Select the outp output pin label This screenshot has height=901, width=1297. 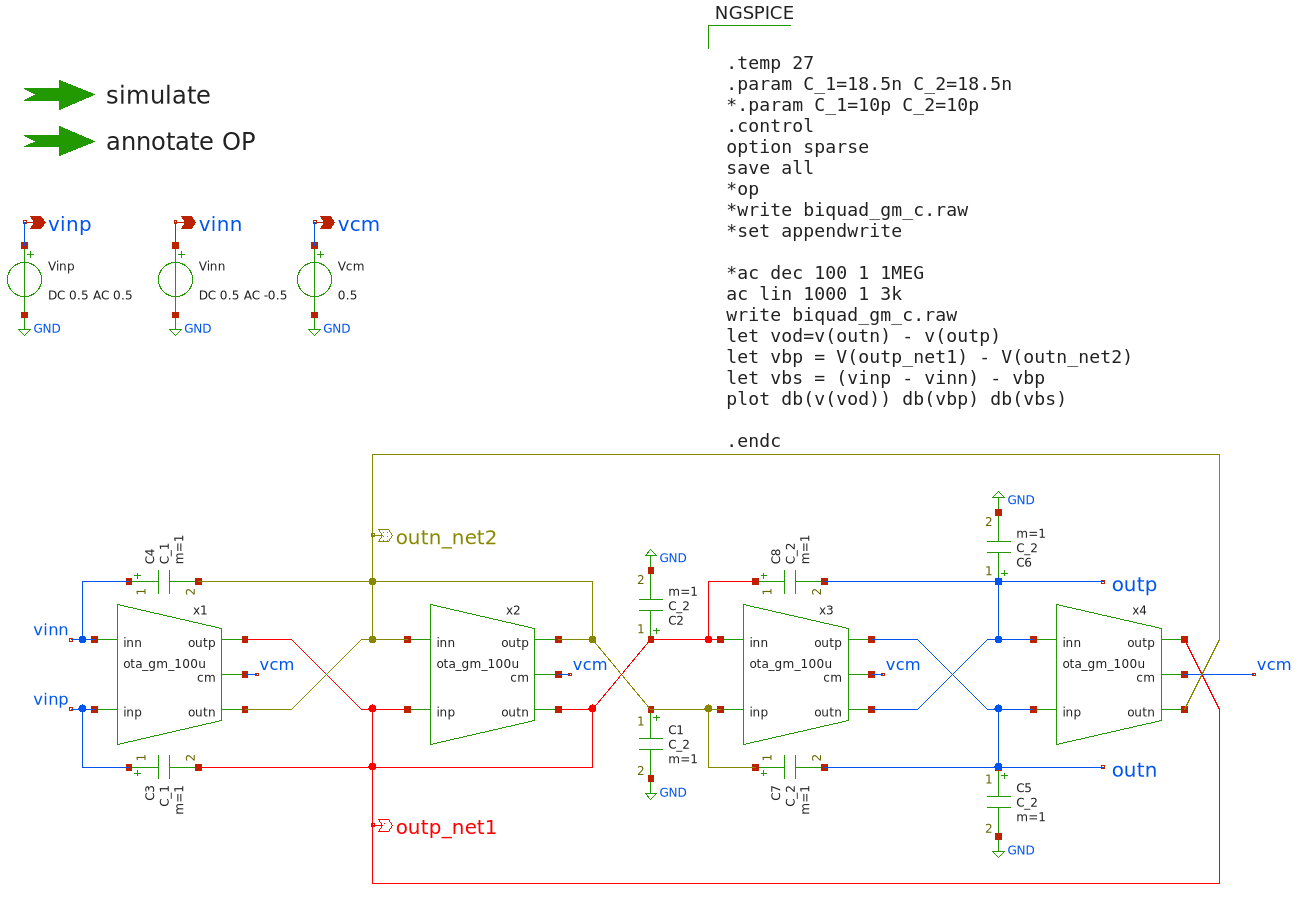[x=1133, y=584]
